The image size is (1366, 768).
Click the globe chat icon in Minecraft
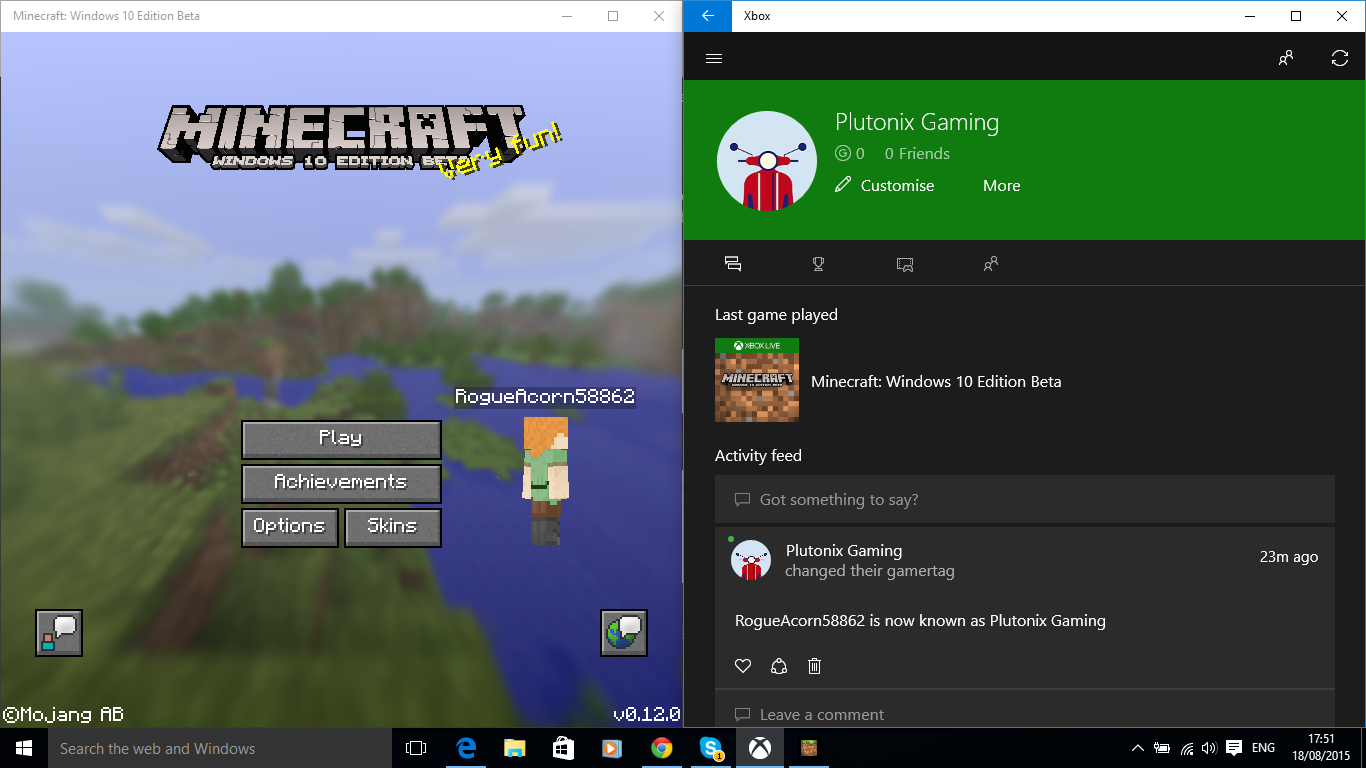click(624, 632)
